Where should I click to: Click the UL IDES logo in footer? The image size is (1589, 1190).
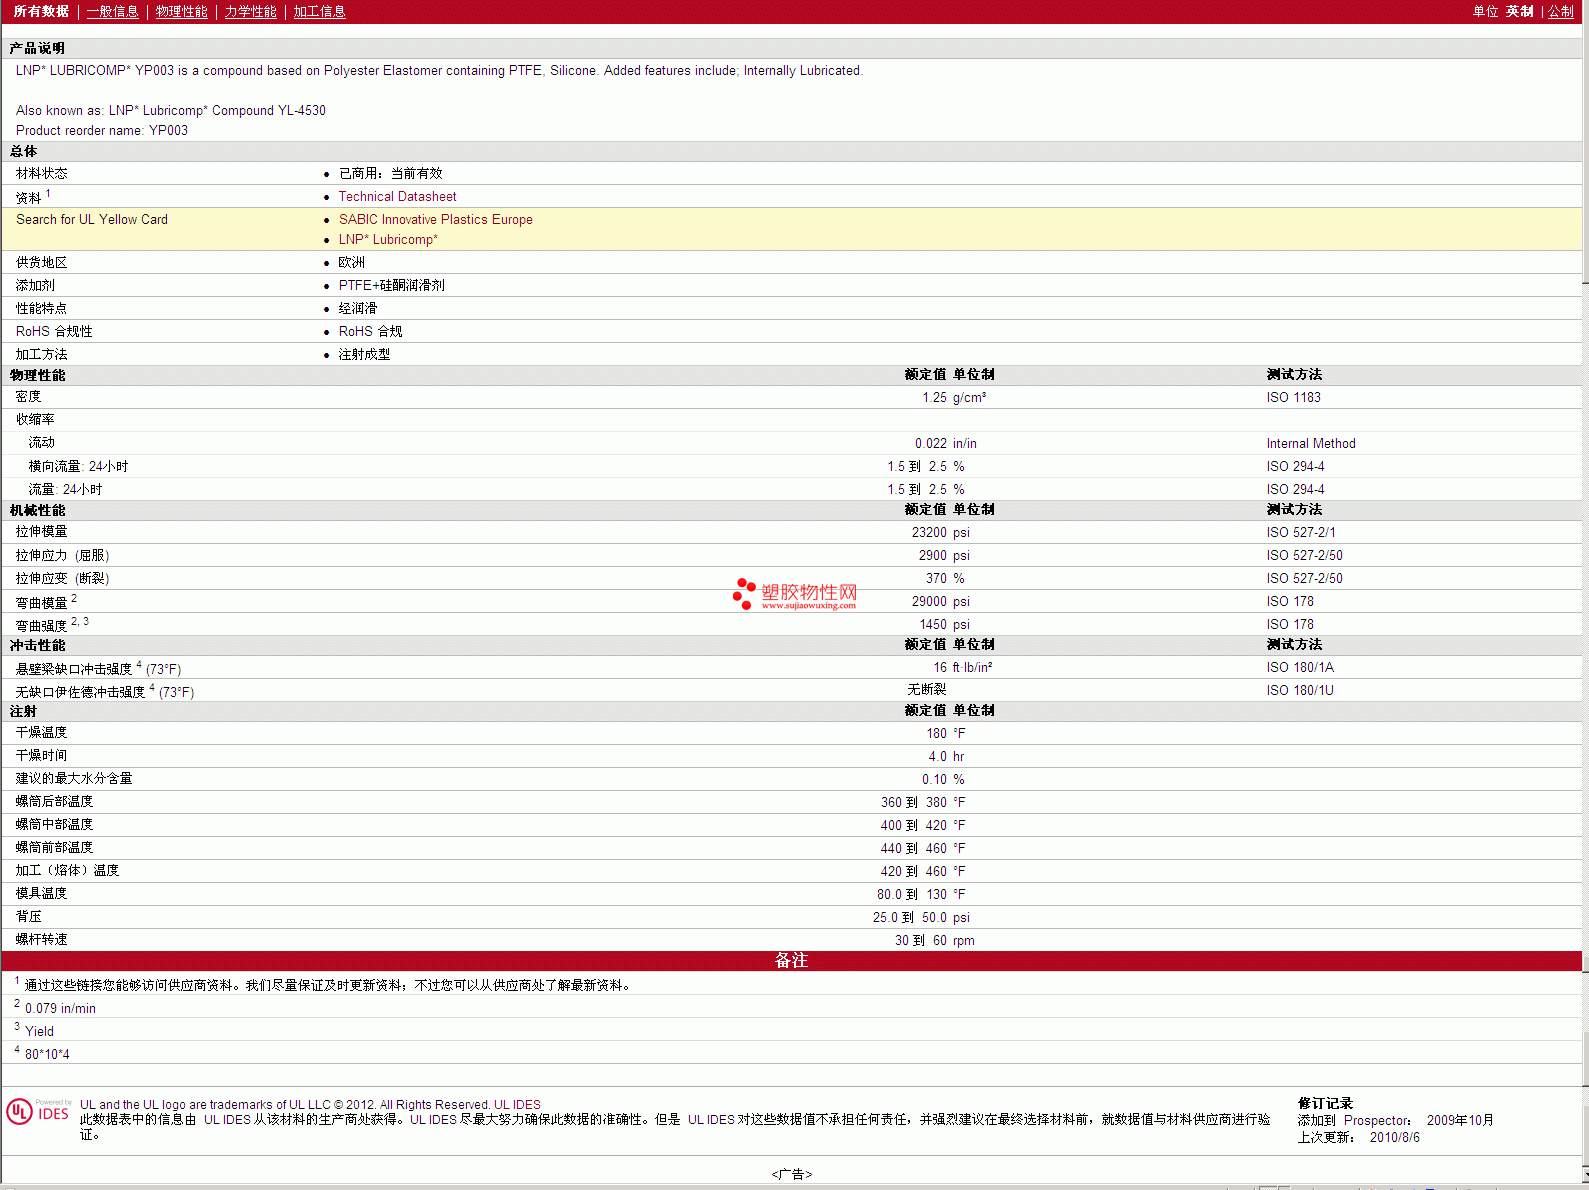point(38,1112)
